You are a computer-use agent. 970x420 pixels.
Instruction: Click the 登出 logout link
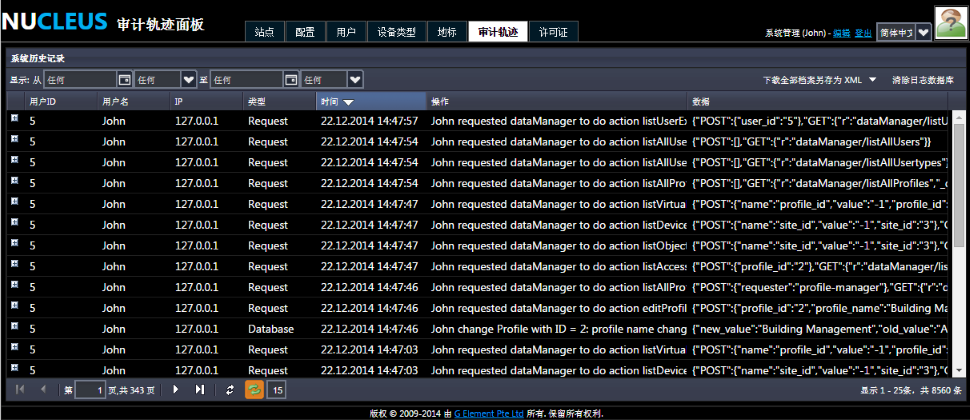(x=863, y=33)
